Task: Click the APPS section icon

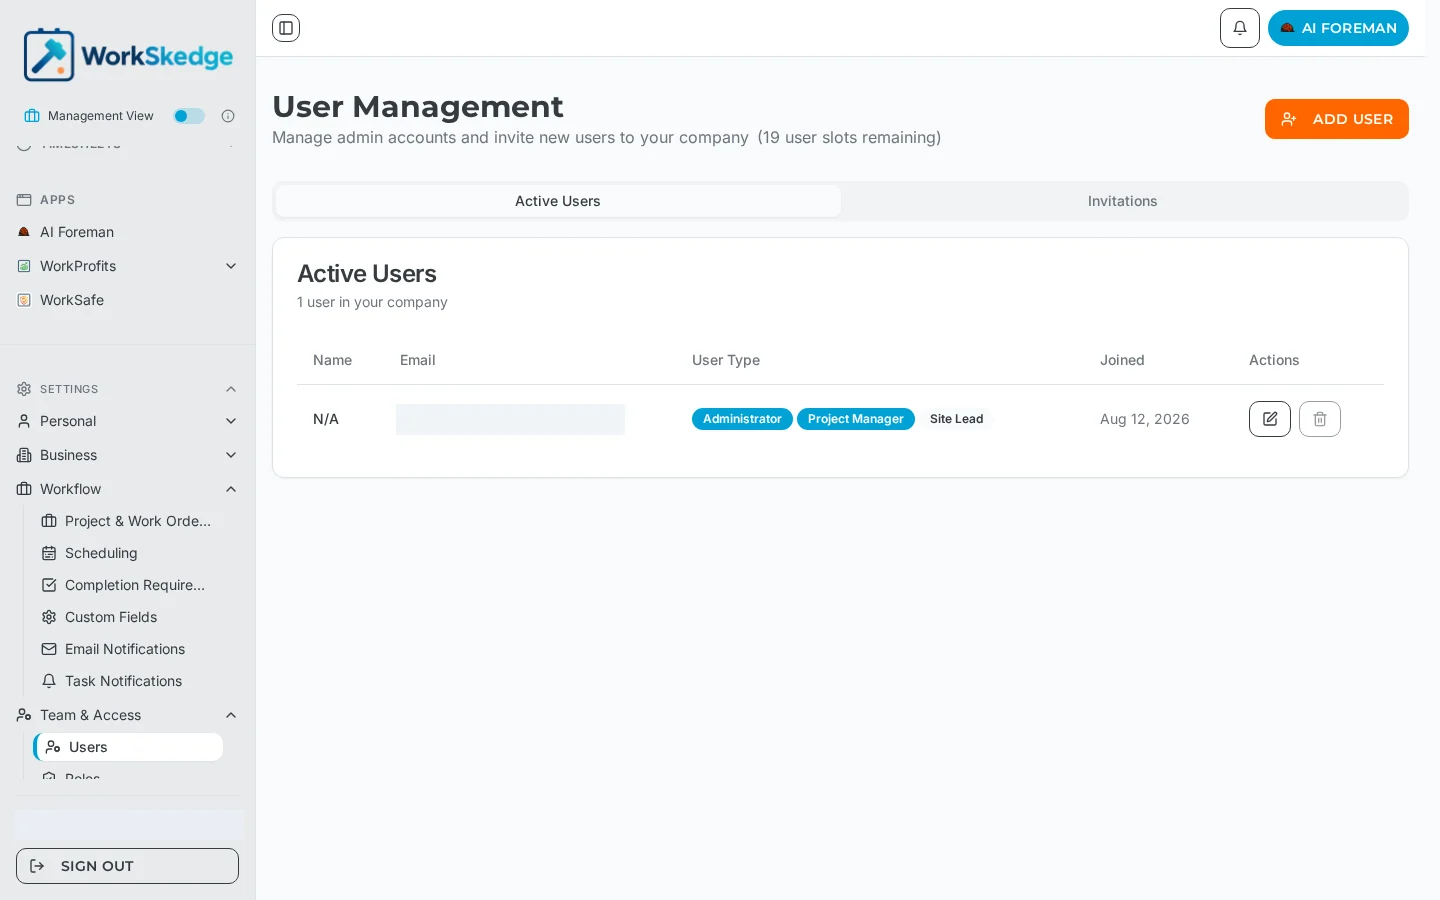Action: tap(24, 200)
